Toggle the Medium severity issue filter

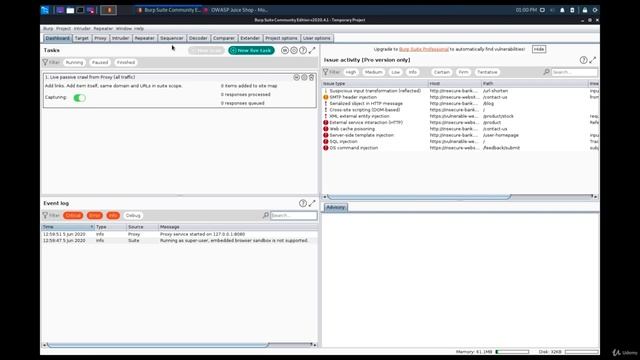coord(373,72)
